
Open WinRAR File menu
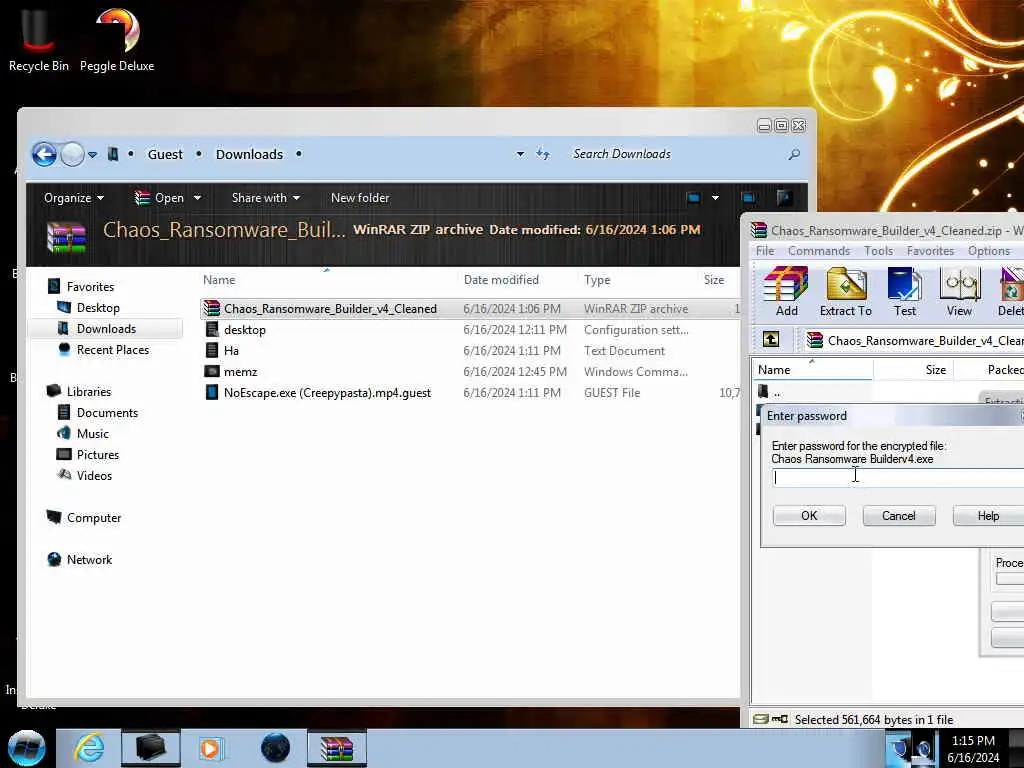point(765,251)
